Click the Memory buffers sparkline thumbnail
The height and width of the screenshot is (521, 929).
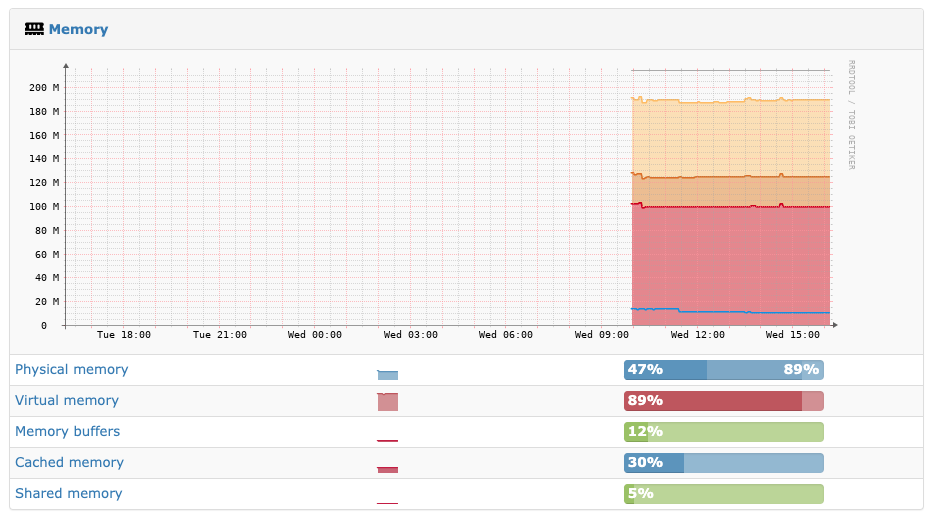[387, 440]
